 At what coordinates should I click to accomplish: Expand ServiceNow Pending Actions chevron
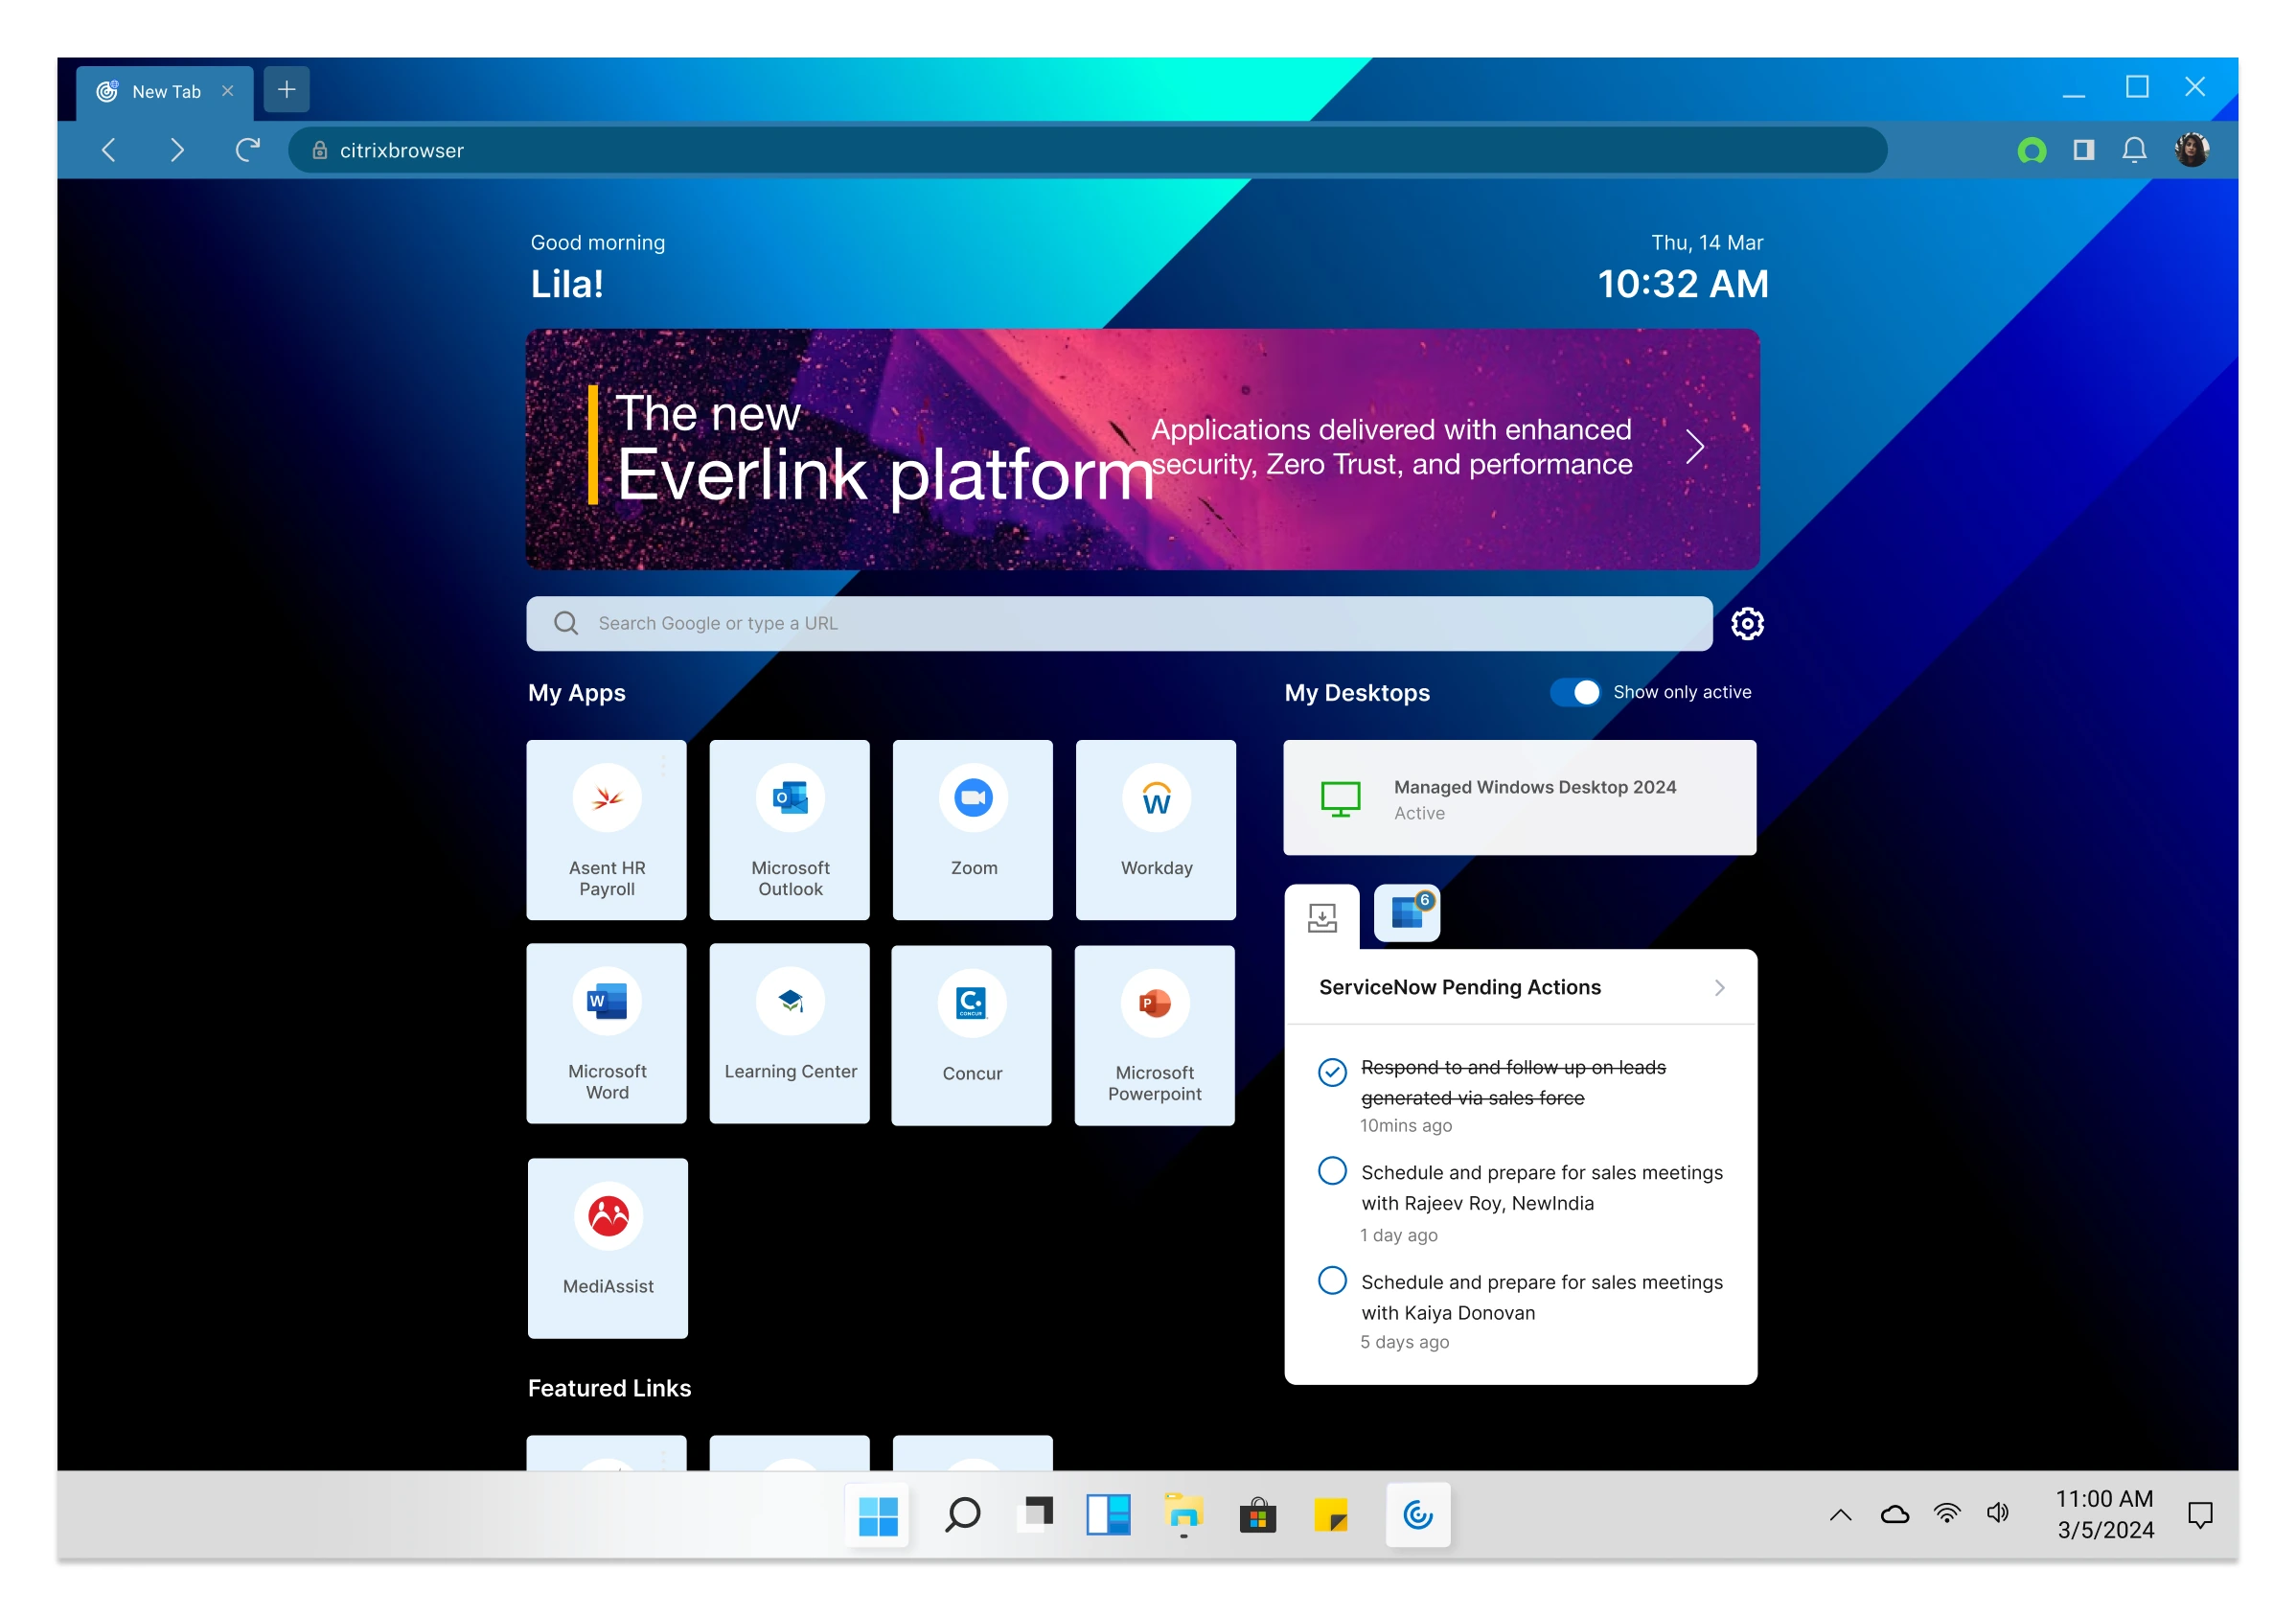click(x=1720, y=988)
